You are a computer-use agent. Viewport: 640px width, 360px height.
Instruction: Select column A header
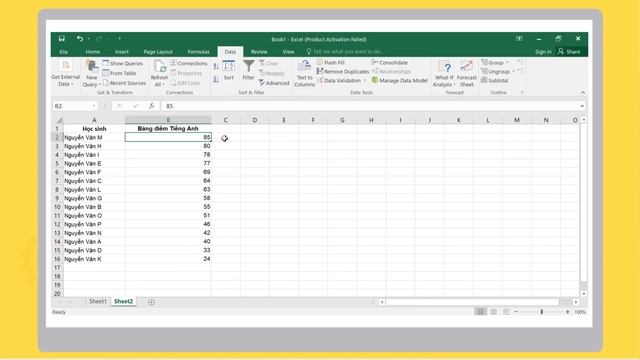click(x=94, y=120)
